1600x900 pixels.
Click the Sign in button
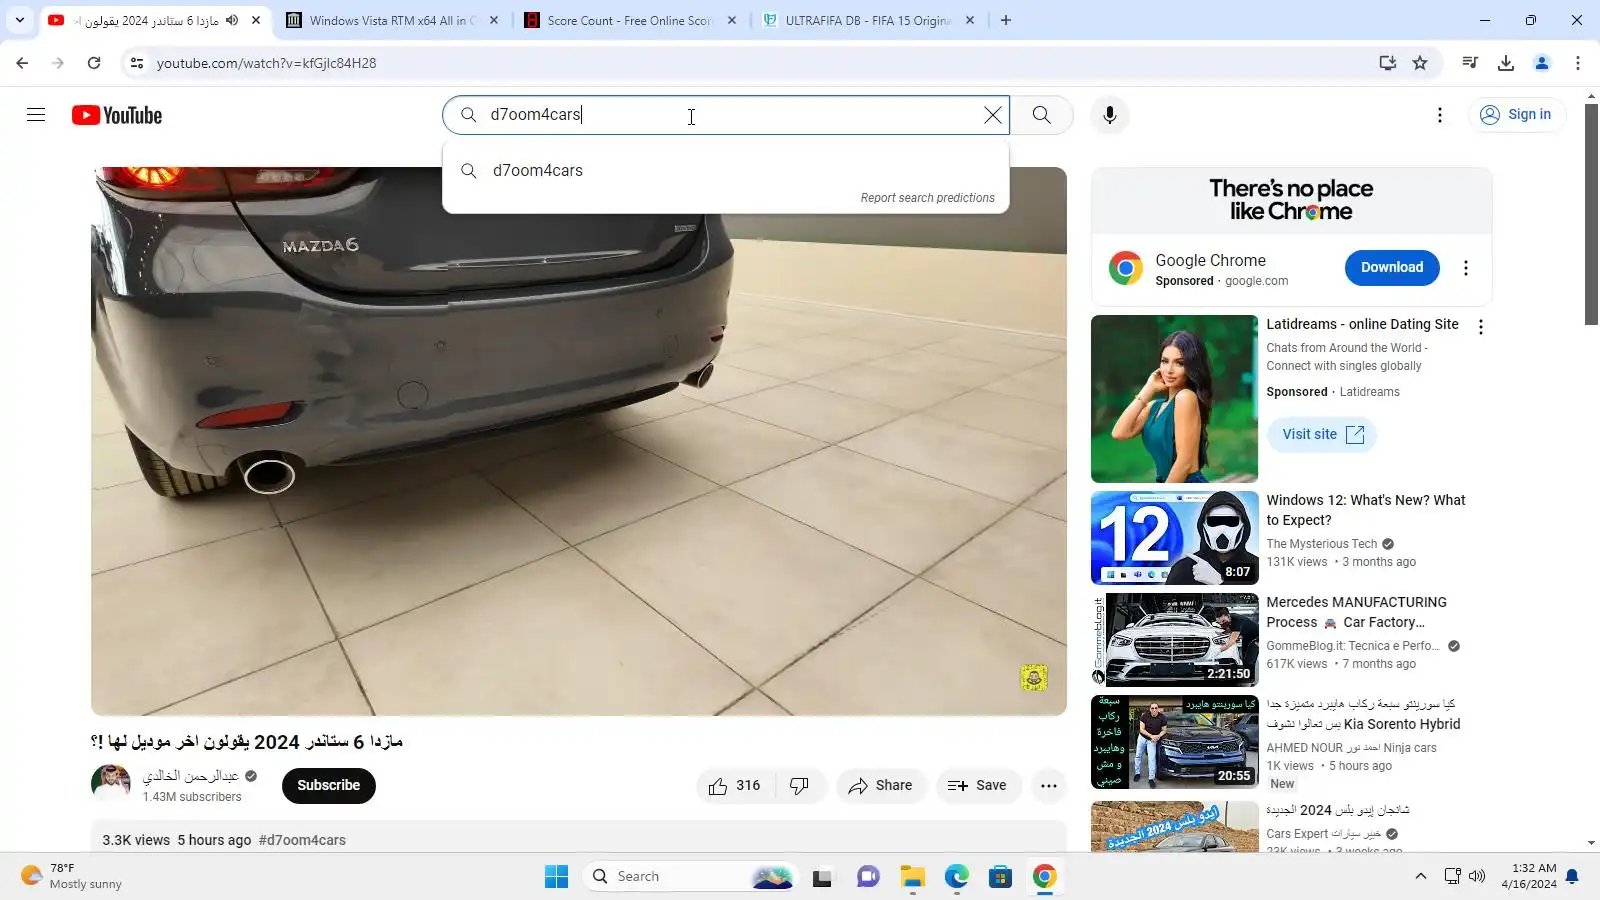point(1516,115)
